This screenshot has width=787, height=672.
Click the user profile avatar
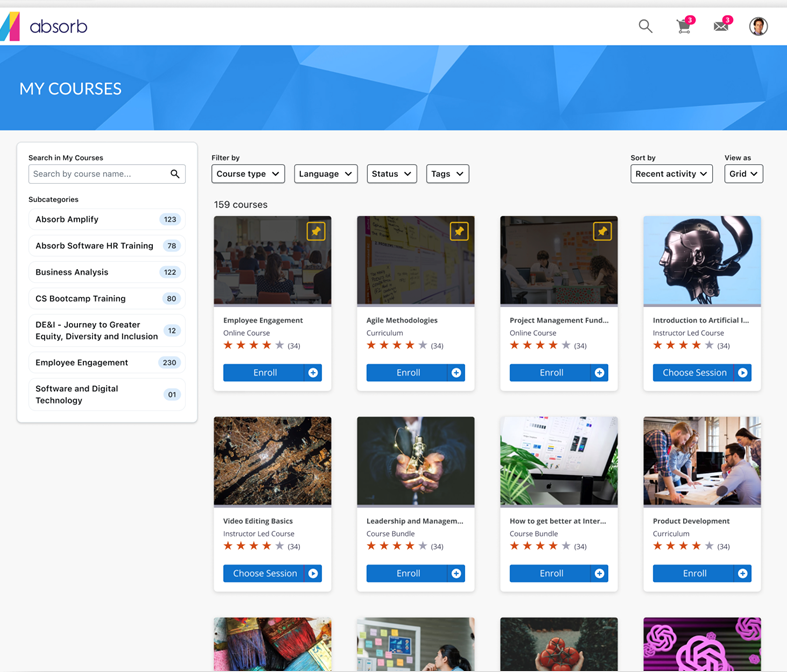click(758, 26)
